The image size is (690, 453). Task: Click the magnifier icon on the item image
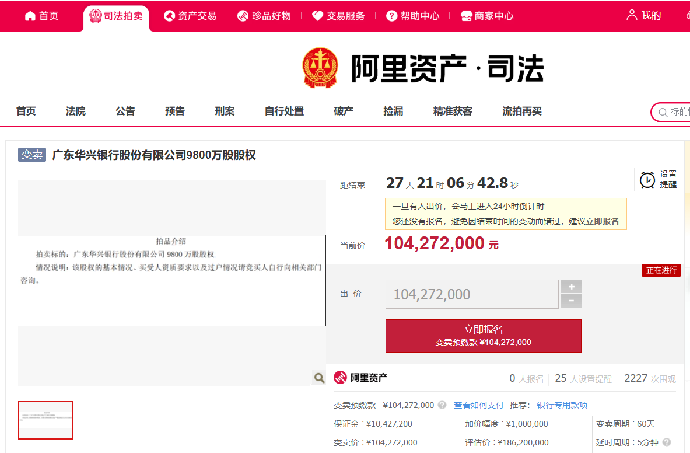coord(319,378)
